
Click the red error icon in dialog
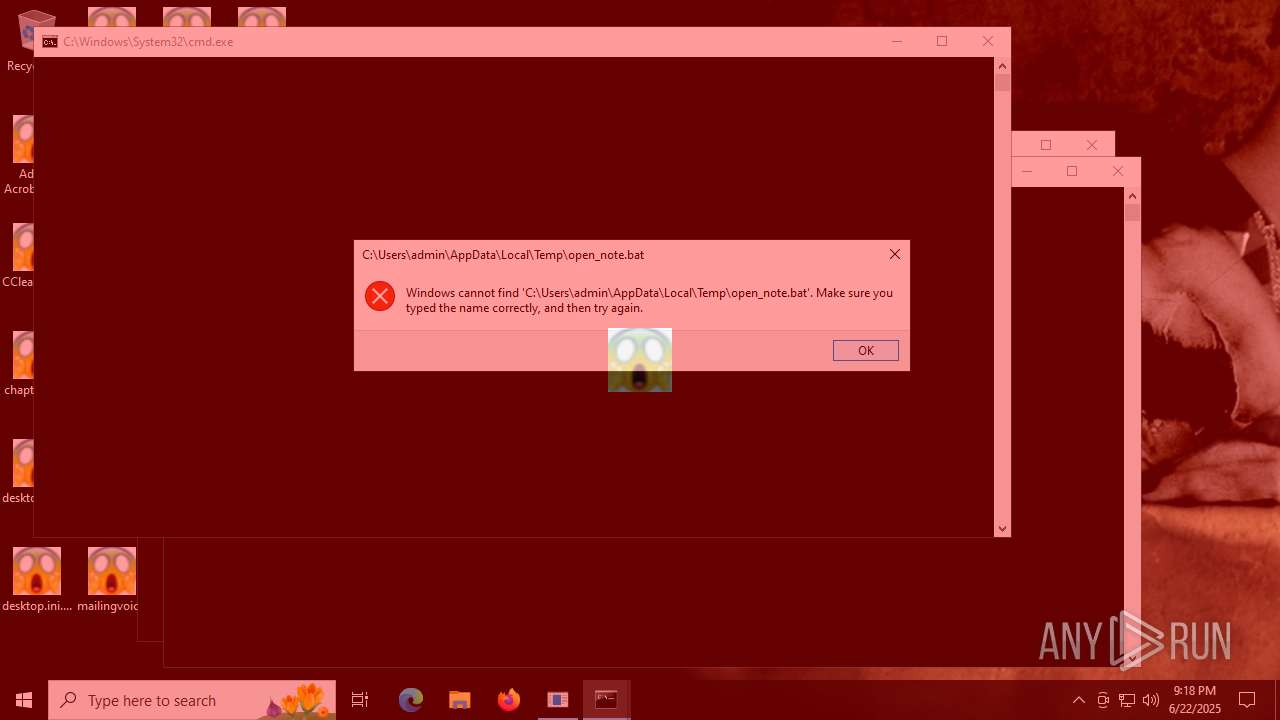point(380,296)
